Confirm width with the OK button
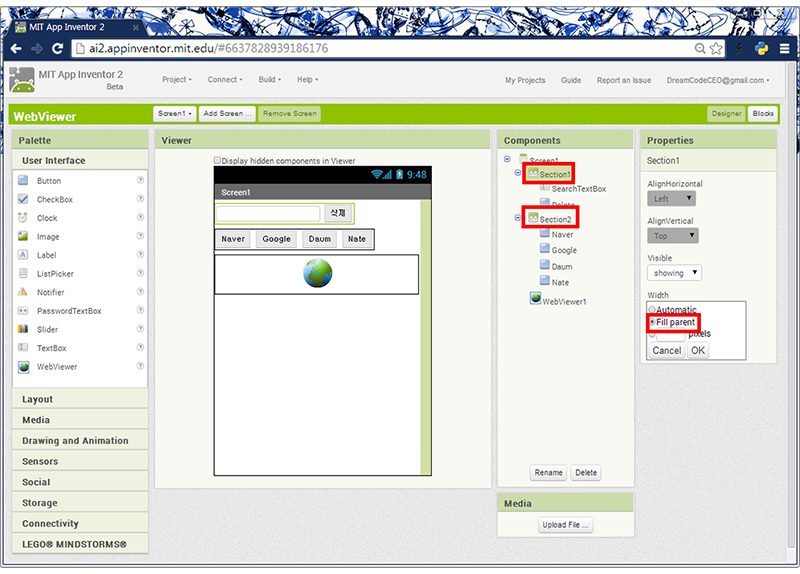800x574 pixels. point(697,351)
